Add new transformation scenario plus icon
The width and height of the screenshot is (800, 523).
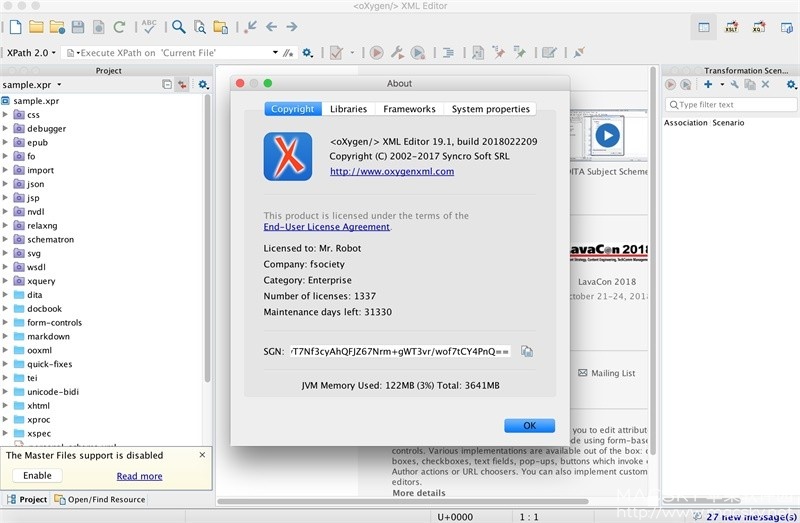click(x=708, y=84)
